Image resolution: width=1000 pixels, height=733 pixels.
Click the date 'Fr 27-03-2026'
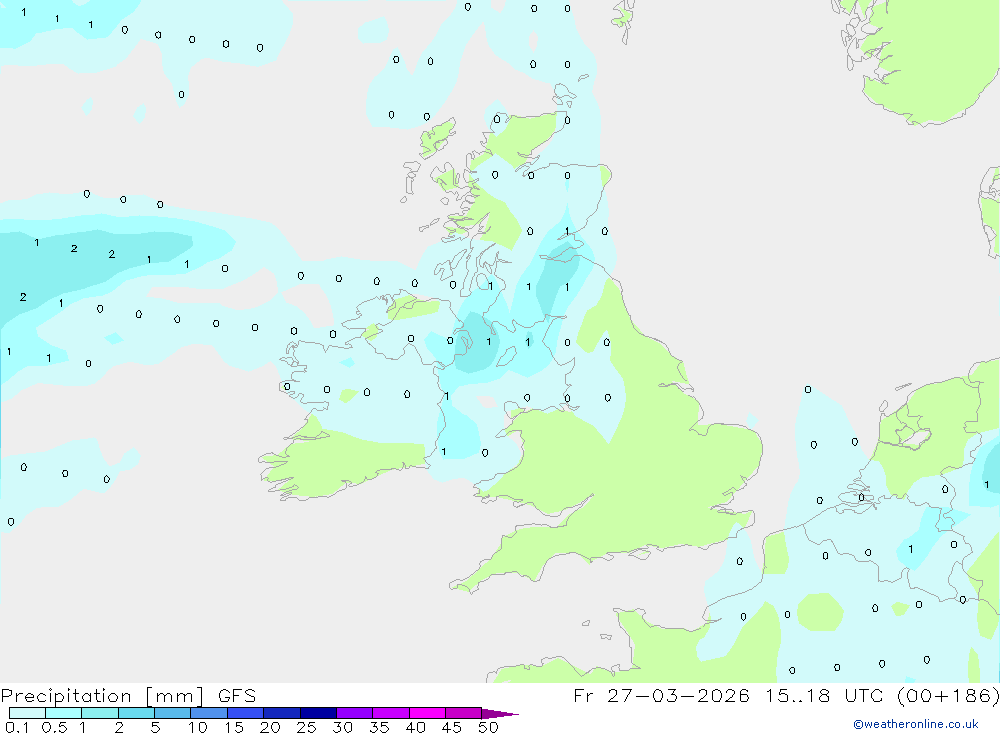coord(661,695)
